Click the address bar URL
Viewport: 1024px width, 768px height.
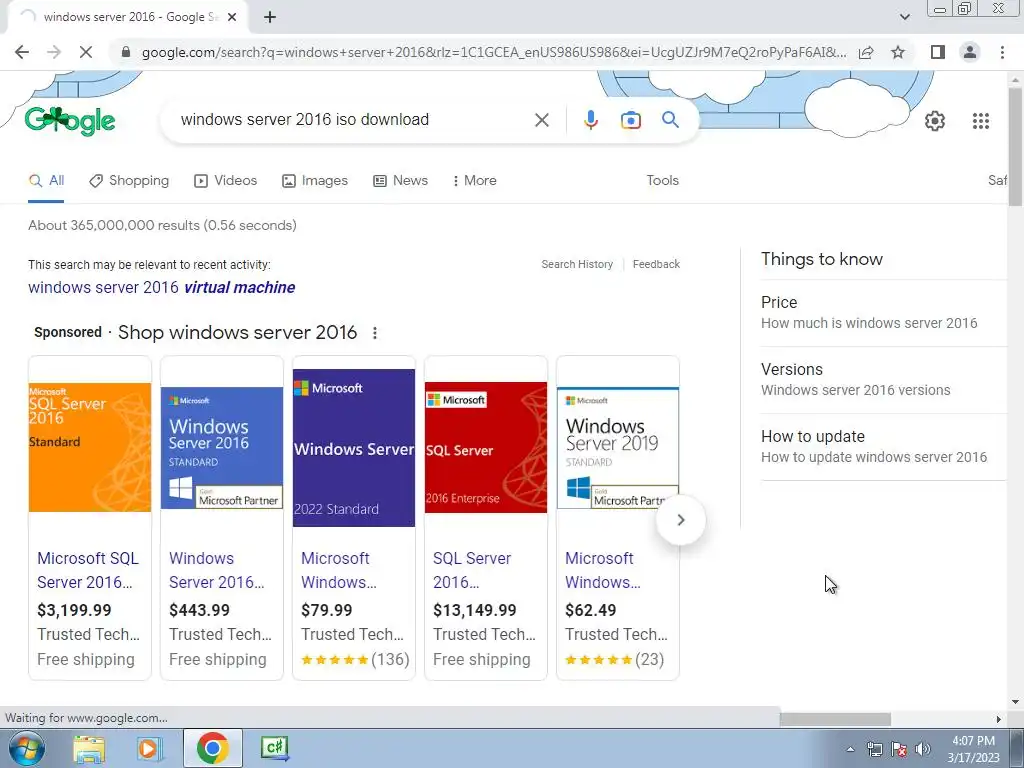pyautogui.click(x=493, y=52)
